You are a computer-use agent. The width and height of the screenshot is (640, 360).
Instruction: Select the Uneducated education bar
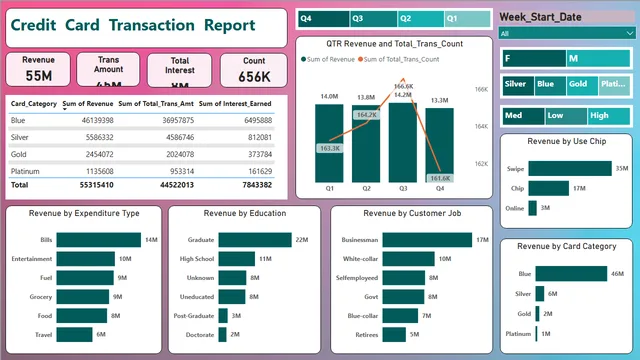pos(232,297)
